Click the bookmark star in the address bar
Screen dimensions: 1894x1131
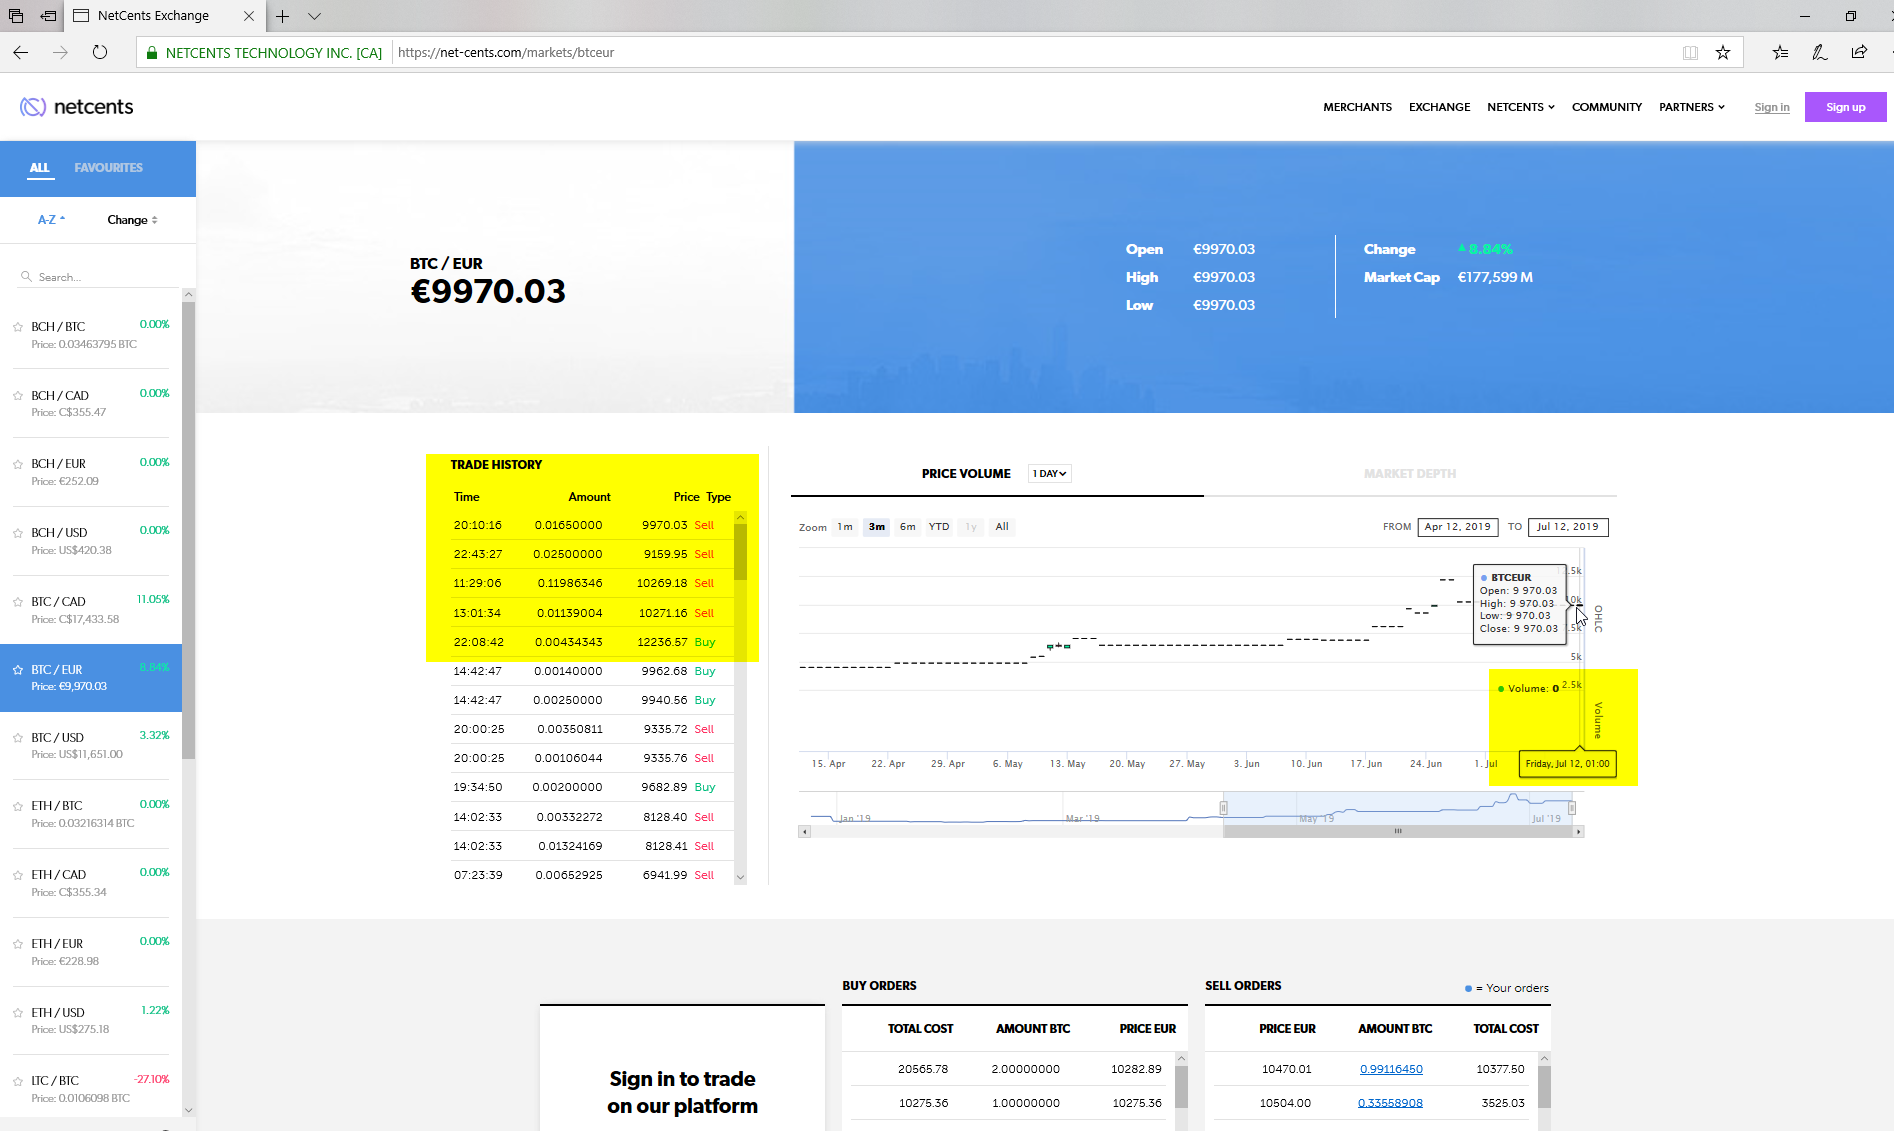[1723, 52]
